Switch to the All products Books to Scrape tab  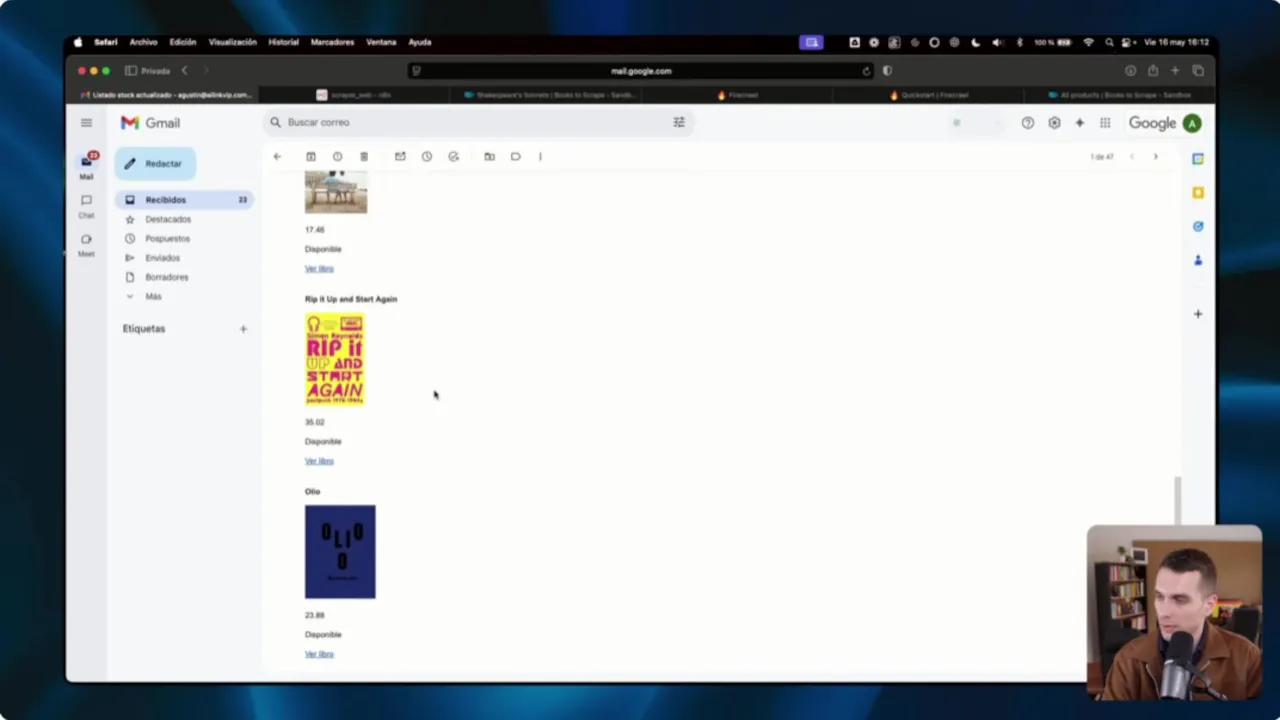click(1120, 95)
